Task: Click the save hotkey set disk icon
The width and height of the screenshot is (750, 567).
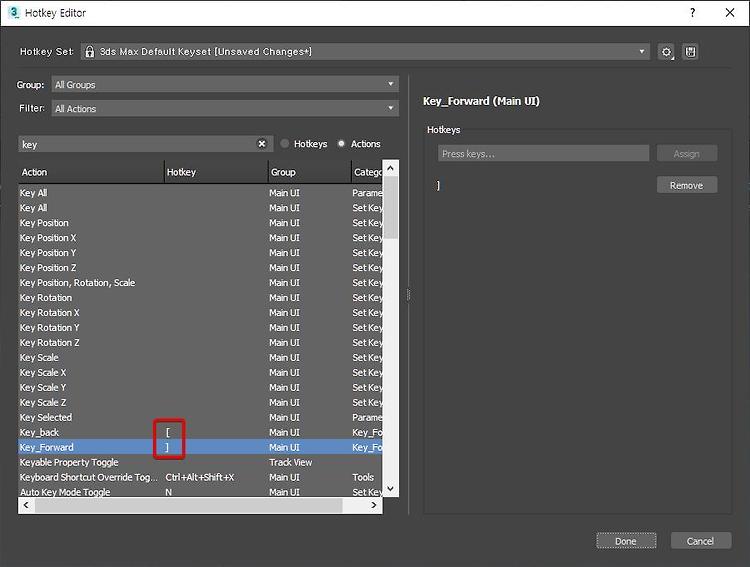Action: coord(690,52)
